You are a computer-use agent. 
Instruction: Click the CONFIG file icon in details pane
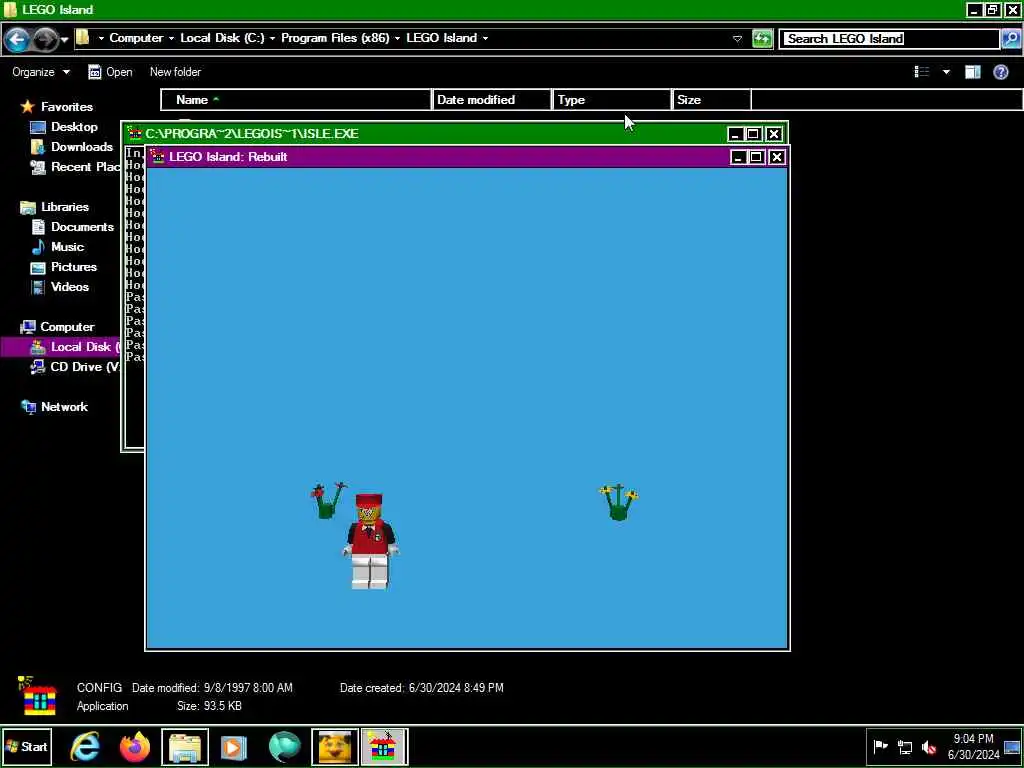click(39, 696)
